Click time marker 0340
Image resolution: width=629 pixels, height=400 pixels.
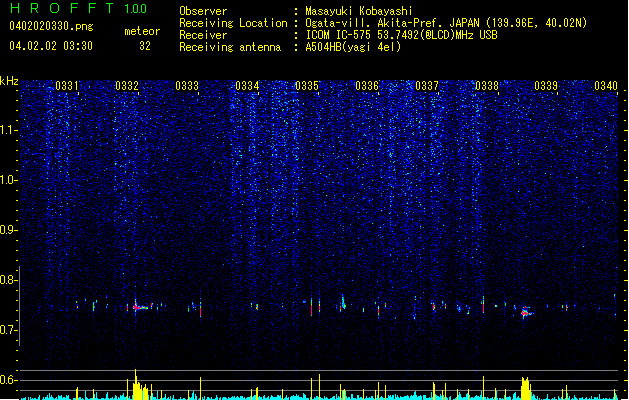coord(606,86)
